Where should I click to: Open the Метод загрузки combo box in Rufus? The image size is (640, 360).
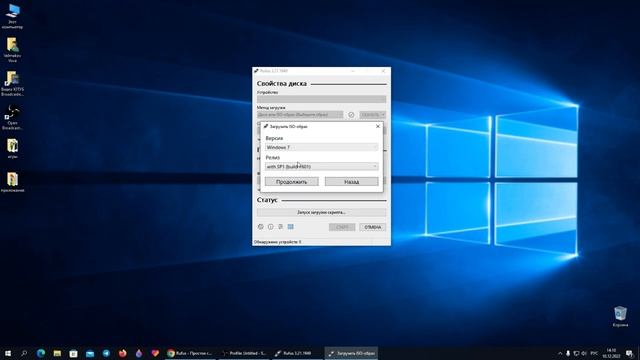[x=300, y=115]
